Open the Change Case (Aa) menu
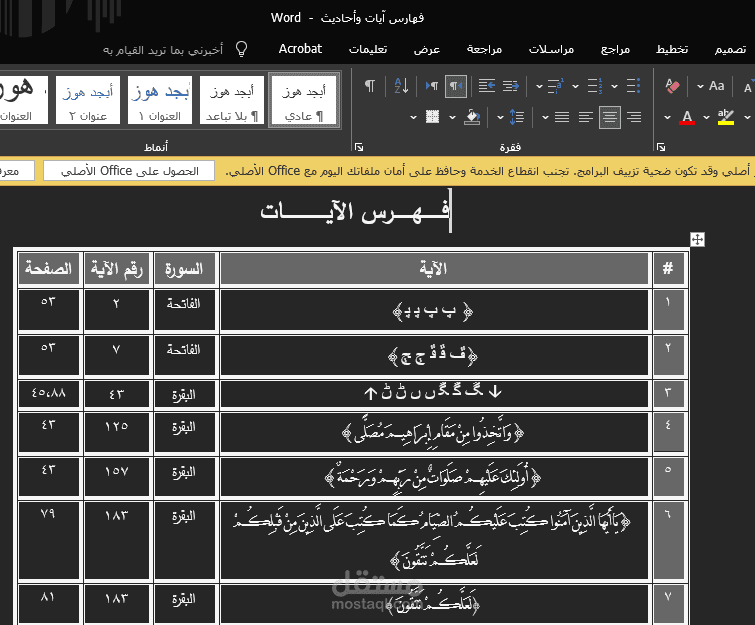 tap(711, 86)
